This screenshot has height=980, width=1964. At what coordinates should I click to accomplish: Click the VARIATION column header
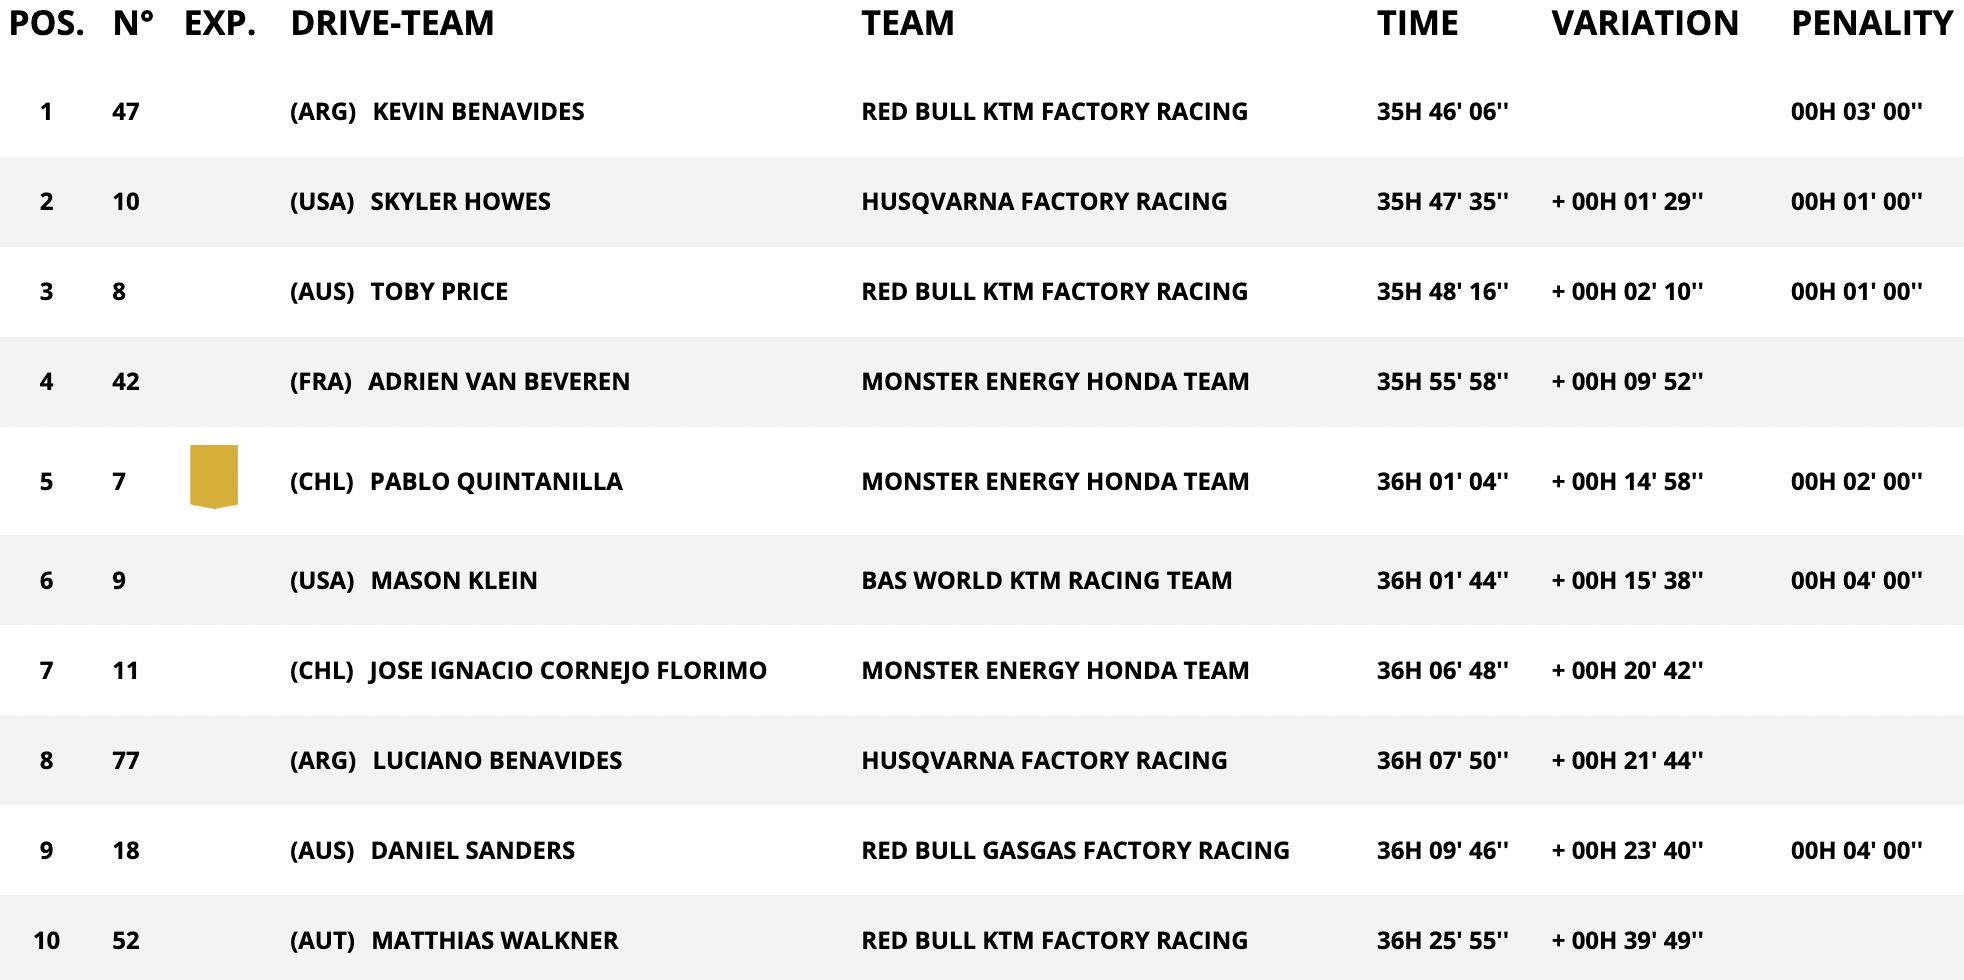[x=1645, y=23]
